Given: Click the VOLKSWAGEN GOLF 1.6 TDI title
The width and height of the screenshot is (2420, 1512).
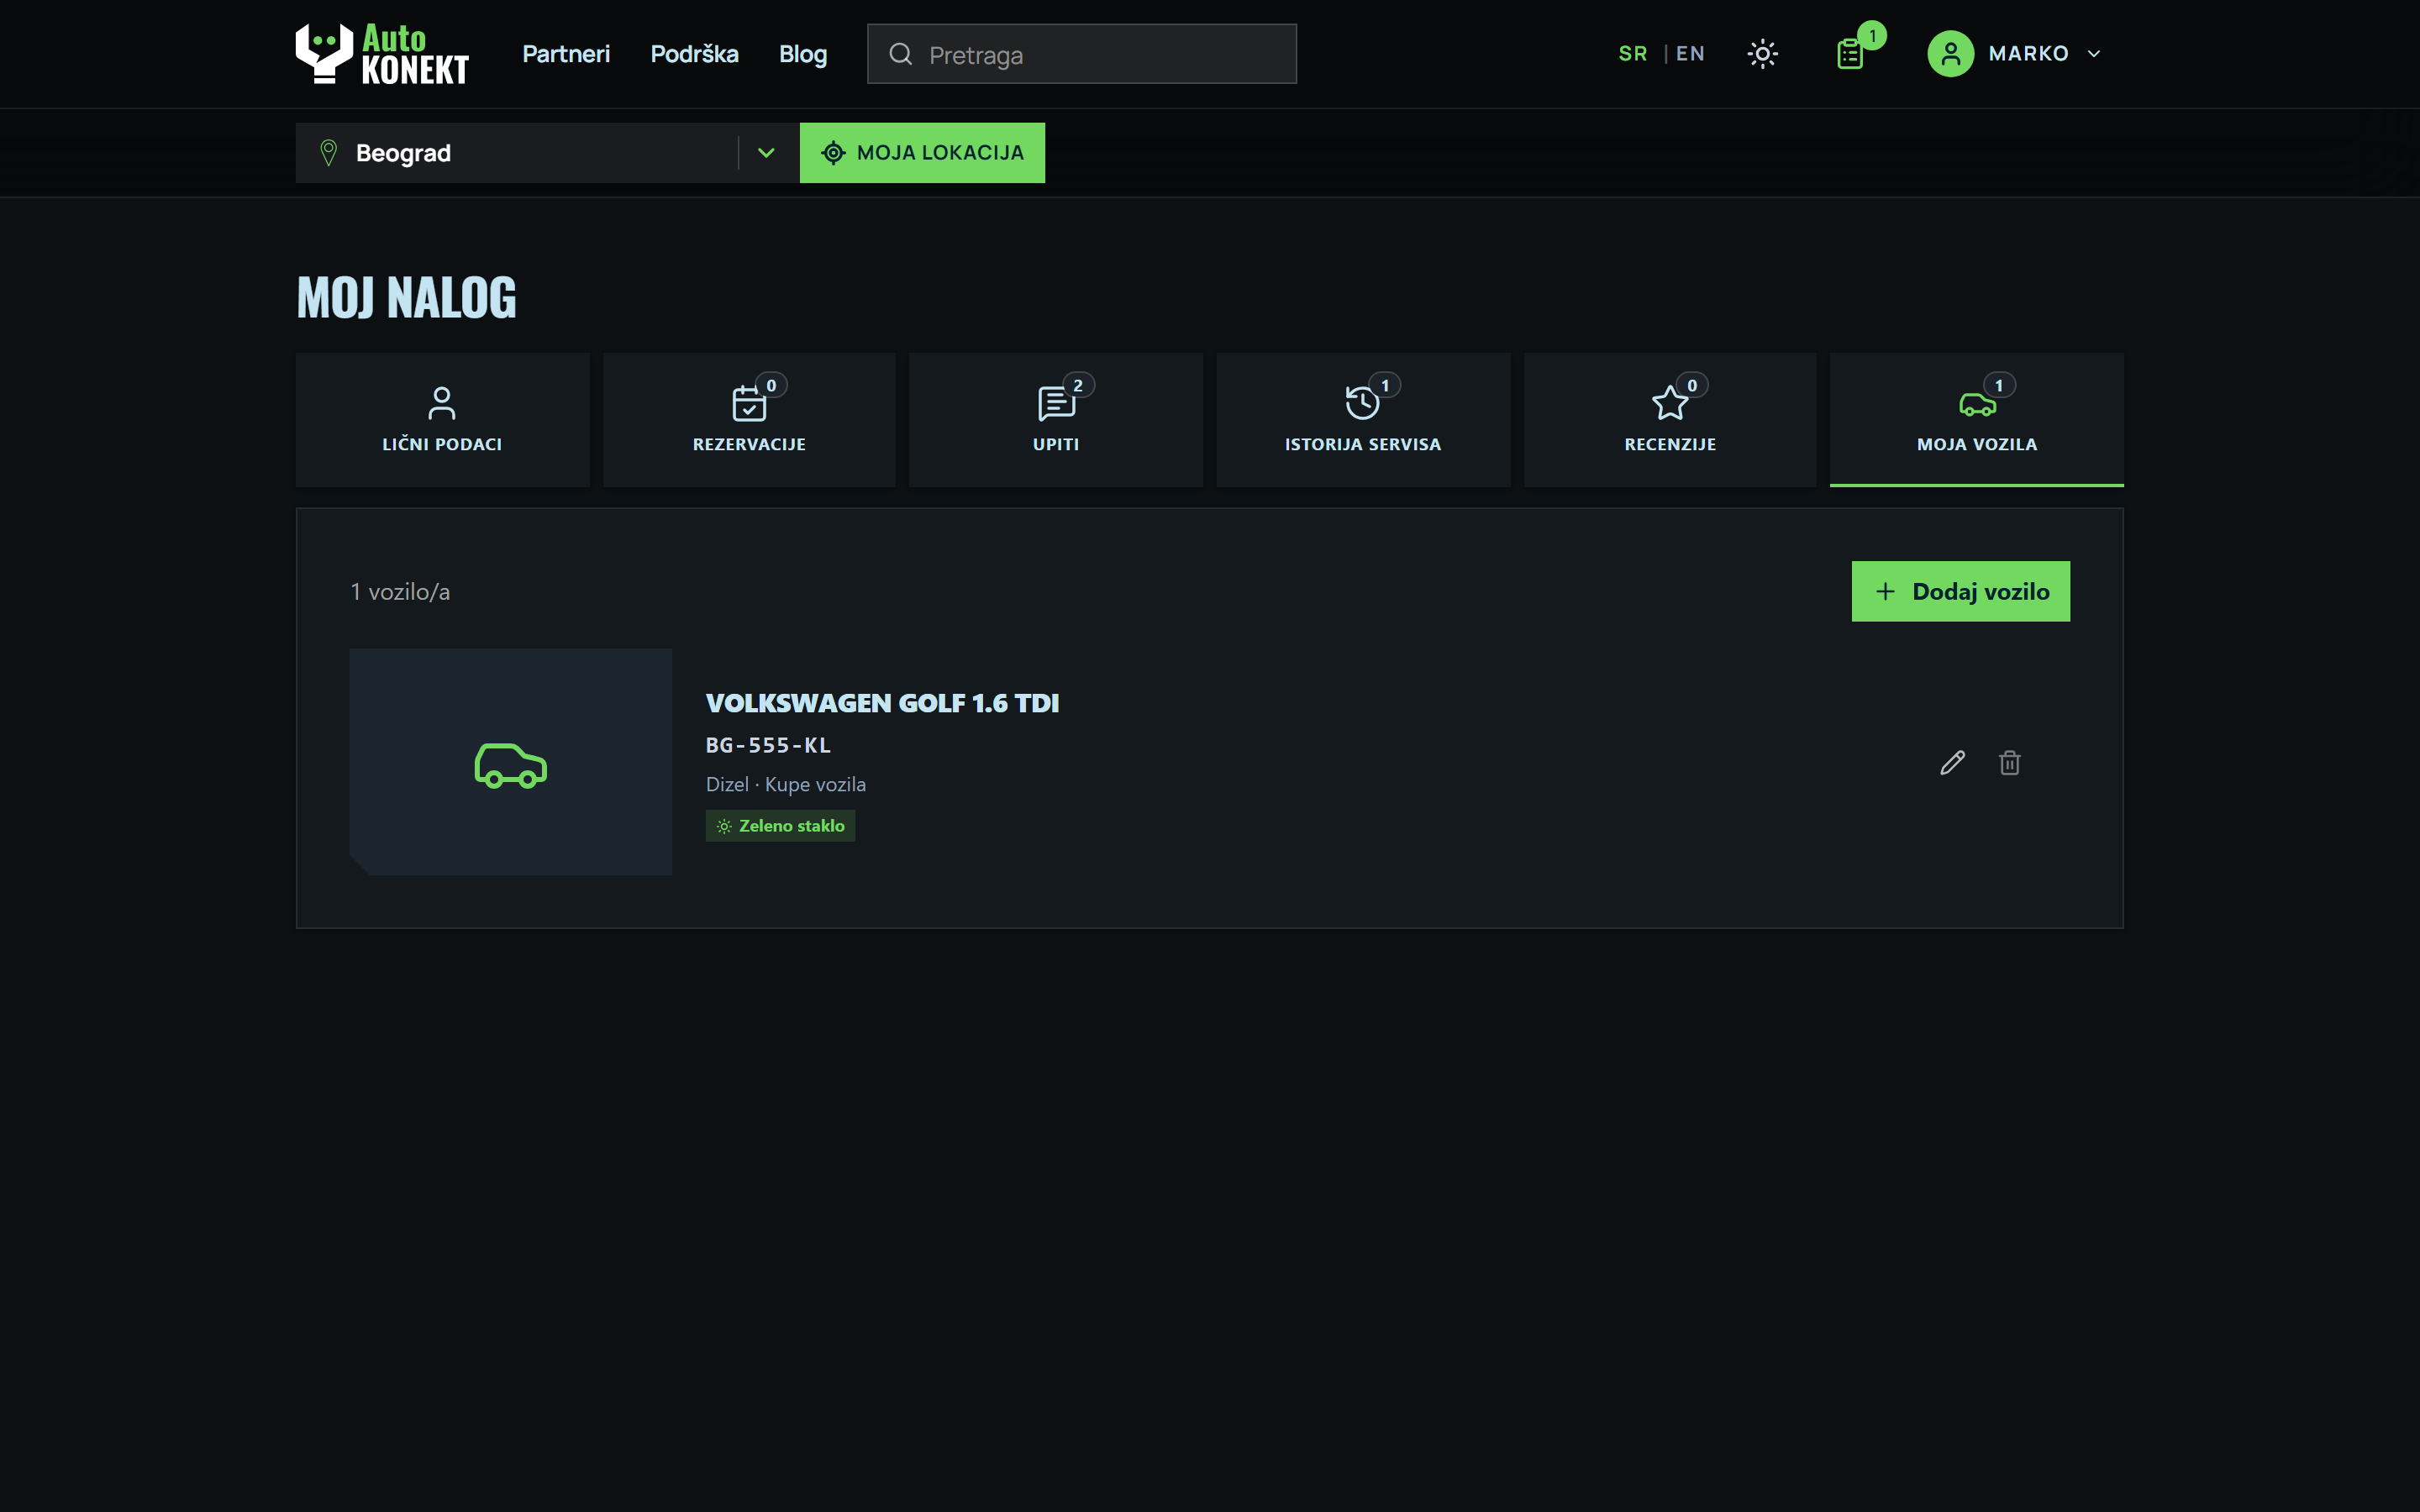Looking at the screenshot, I should [x=882, y=703].
